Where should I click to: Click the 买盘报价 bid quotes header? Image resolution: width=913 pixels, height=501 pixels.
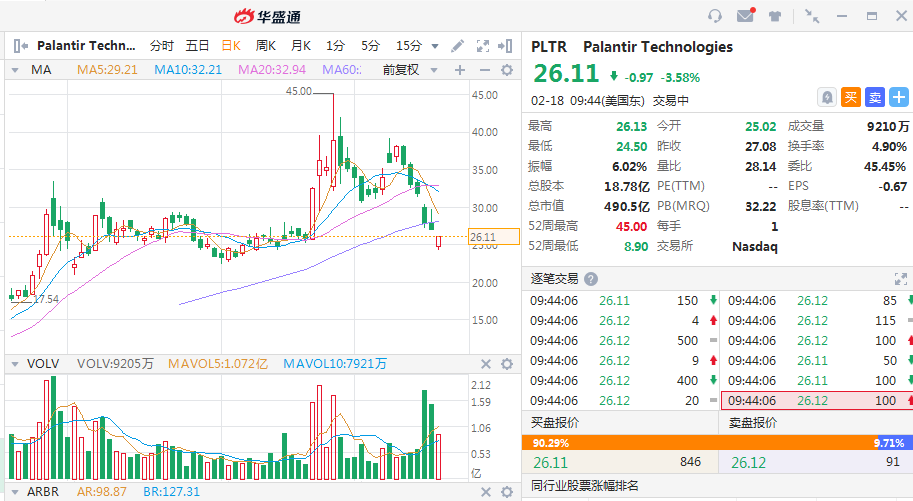tap(555, 423)
